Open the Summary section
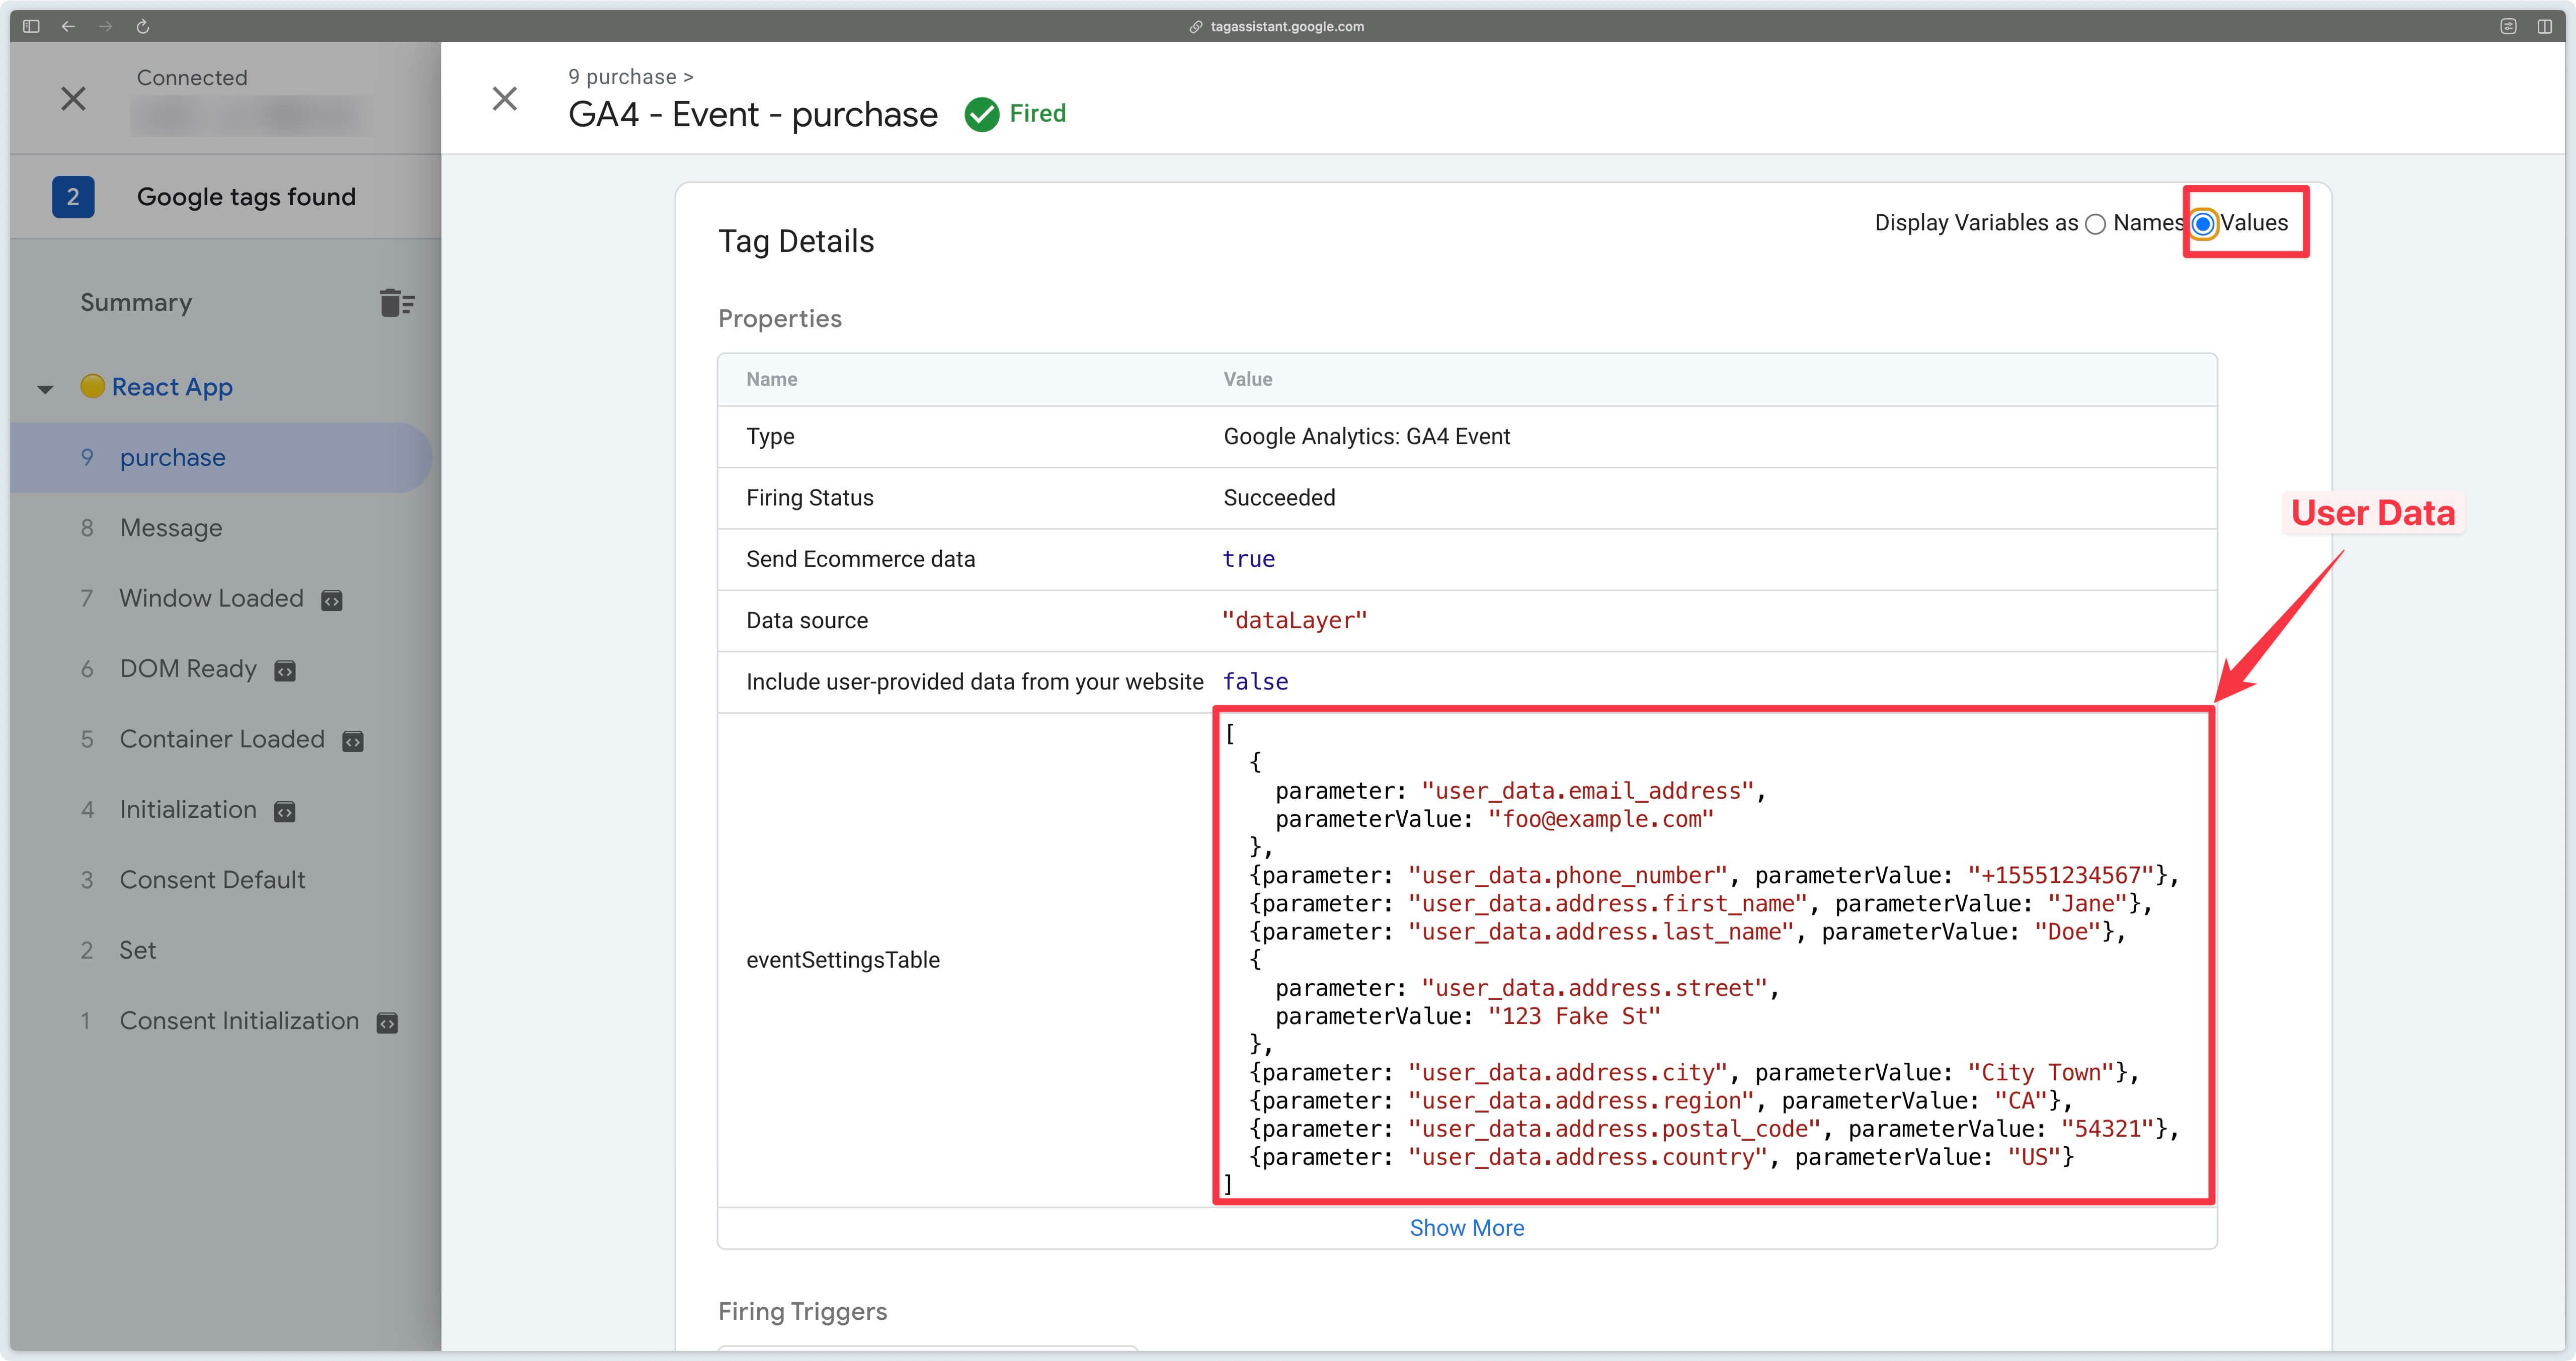 click(136, 302)
